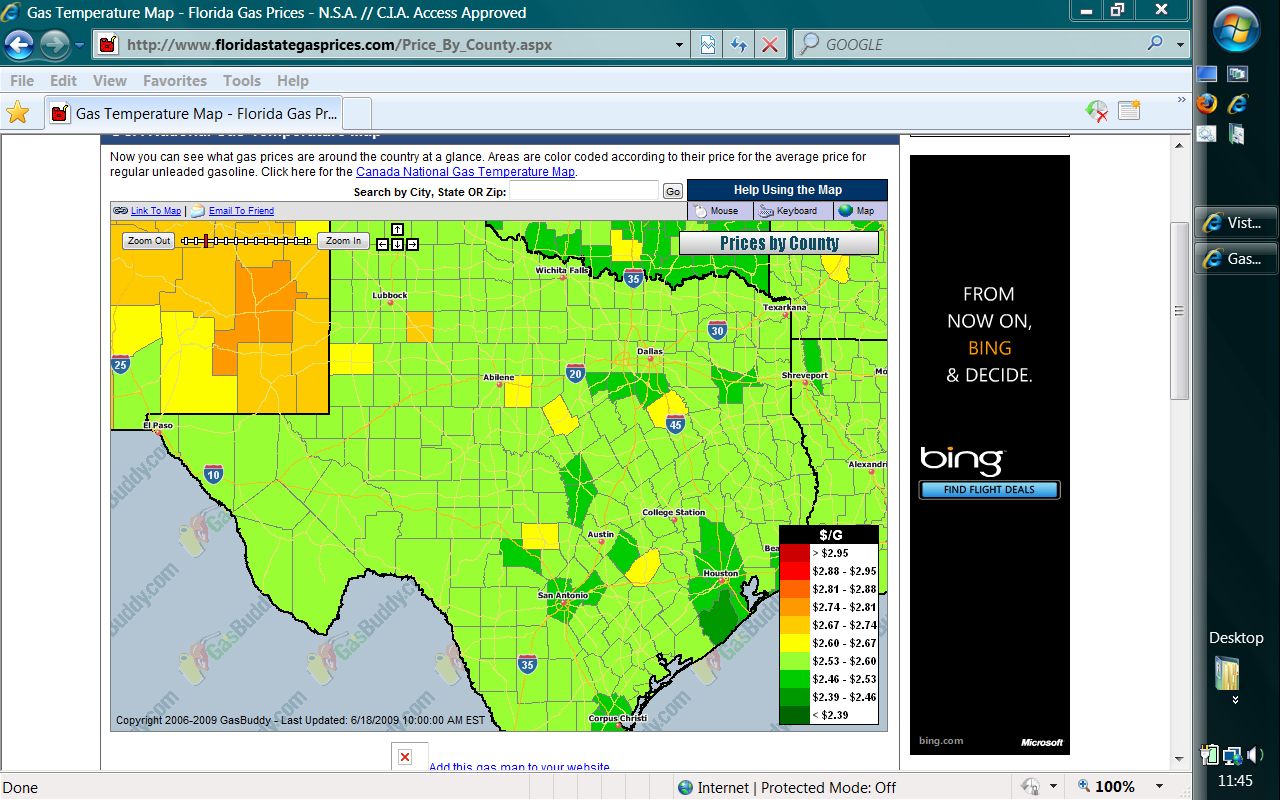Click the page-with-star toolbar icon
The width and height of the screenshot is (1280, 800).
click(x=1129, y=111)
